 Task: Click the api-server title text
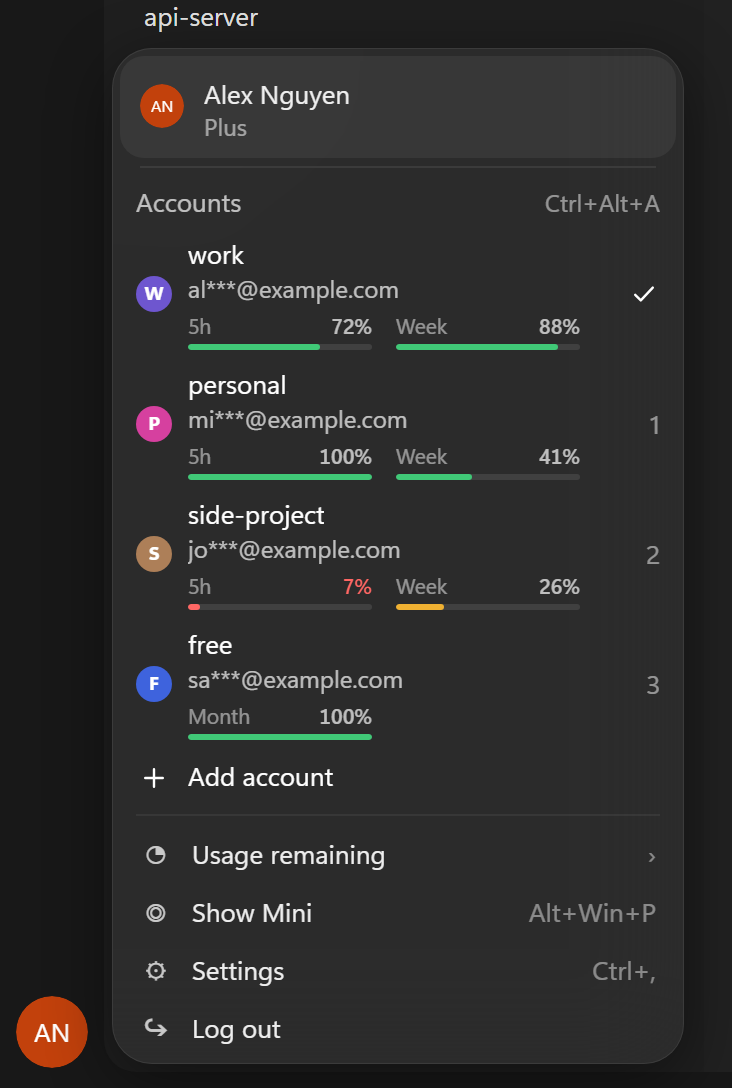click(201, 18)
